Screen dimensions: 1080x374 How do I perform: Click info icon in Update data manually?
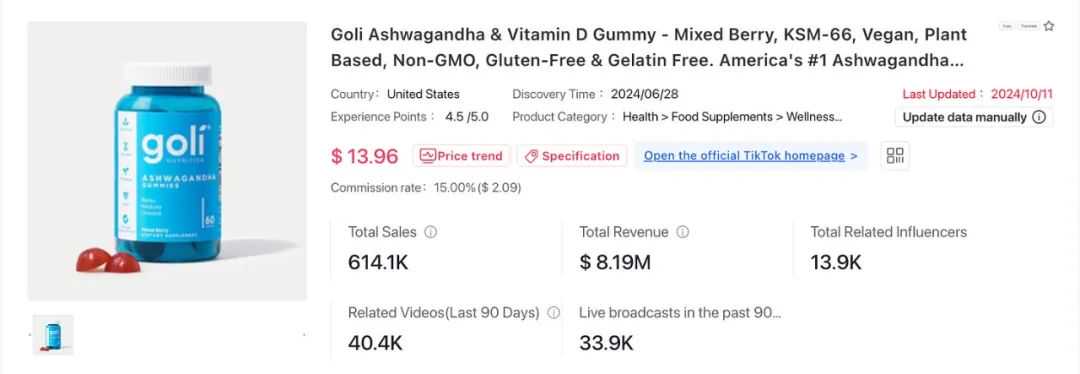tap(1039, 117)
